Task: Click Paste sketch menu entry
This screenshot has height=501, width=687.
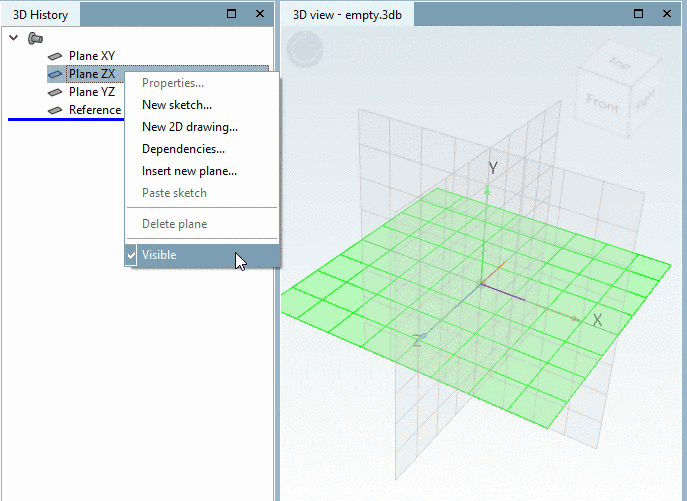Action: click(202, 193)
